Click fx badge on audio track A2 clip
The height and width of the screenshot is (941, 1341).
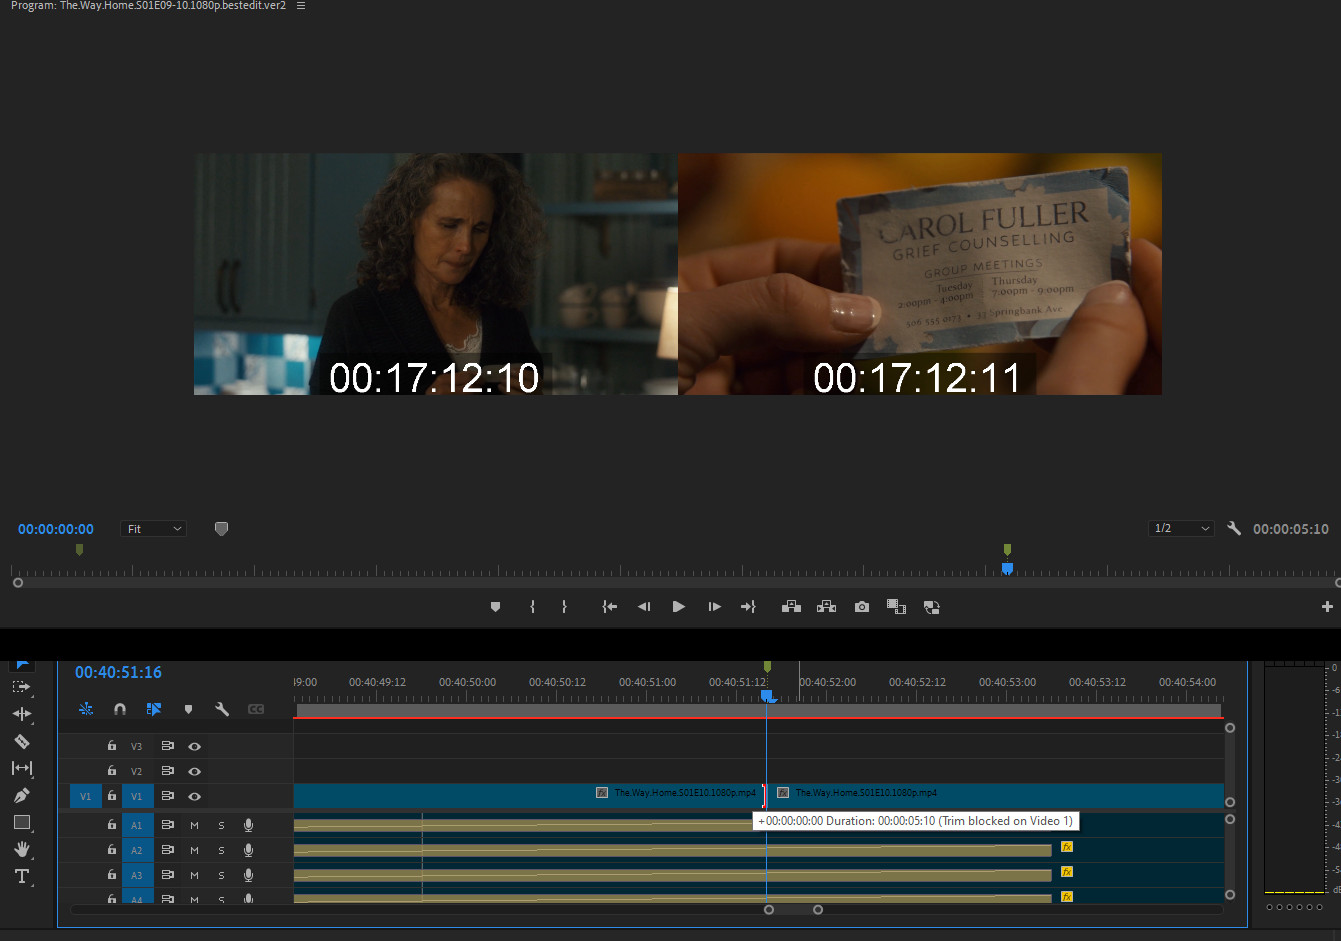(1067, 847)
